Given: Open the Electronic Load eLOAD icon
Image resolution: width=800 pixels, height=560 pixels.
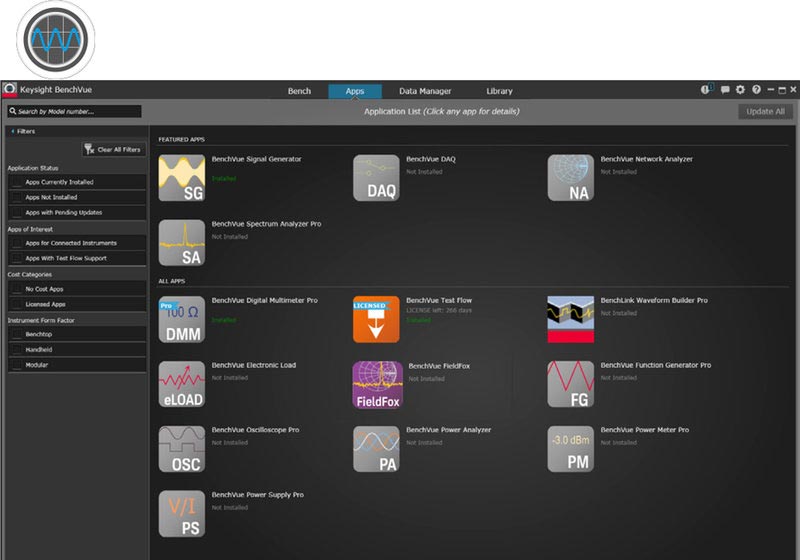Looking at the screenshot, I should (182, 384).
